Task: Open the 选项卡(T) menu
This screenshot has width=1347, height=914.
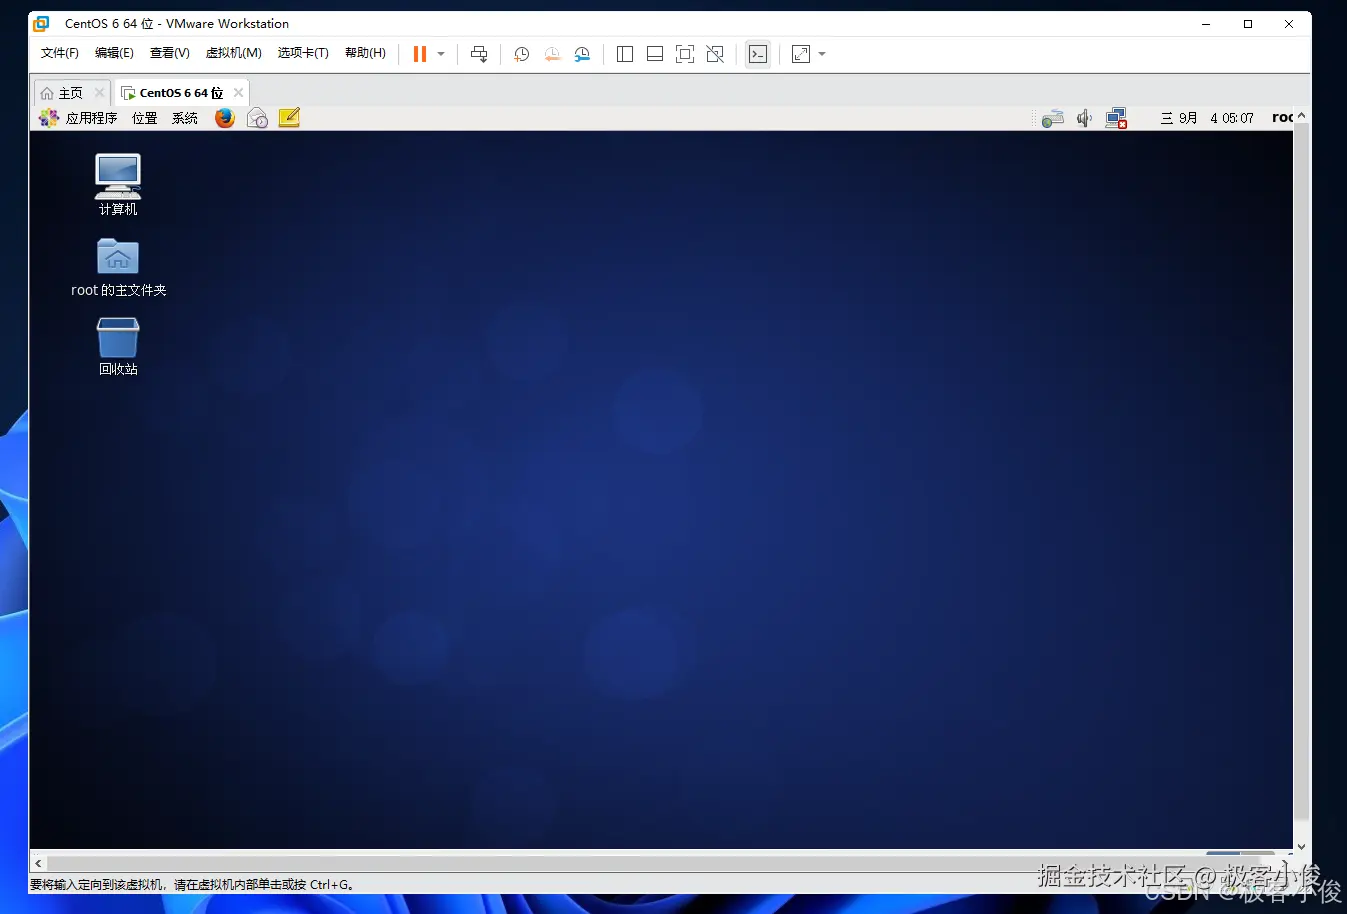Action: pos(303,53)
